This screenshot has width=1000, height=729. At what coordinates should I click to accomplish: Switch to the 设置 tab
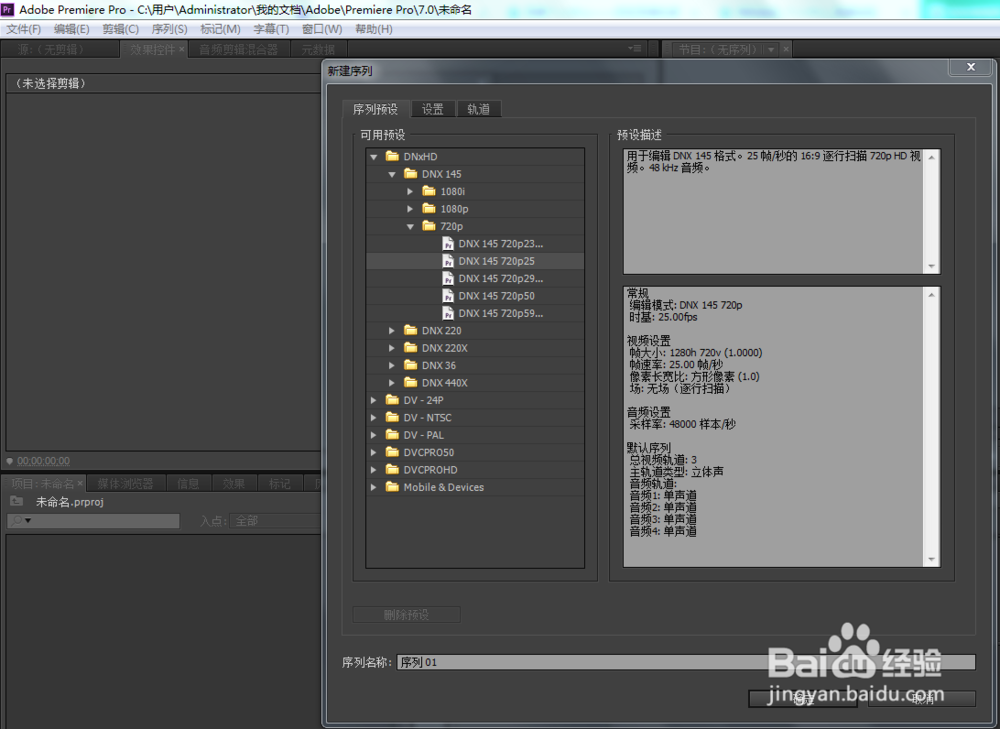(x=432, y=109)
